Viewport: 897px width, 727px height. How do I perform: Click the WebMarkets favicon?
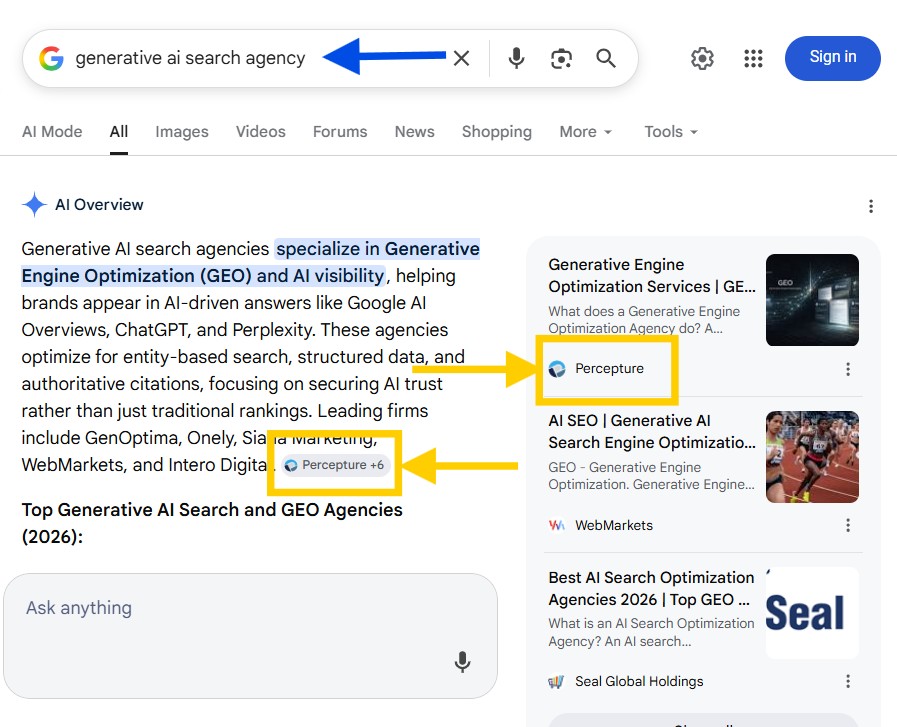[557, 525]
